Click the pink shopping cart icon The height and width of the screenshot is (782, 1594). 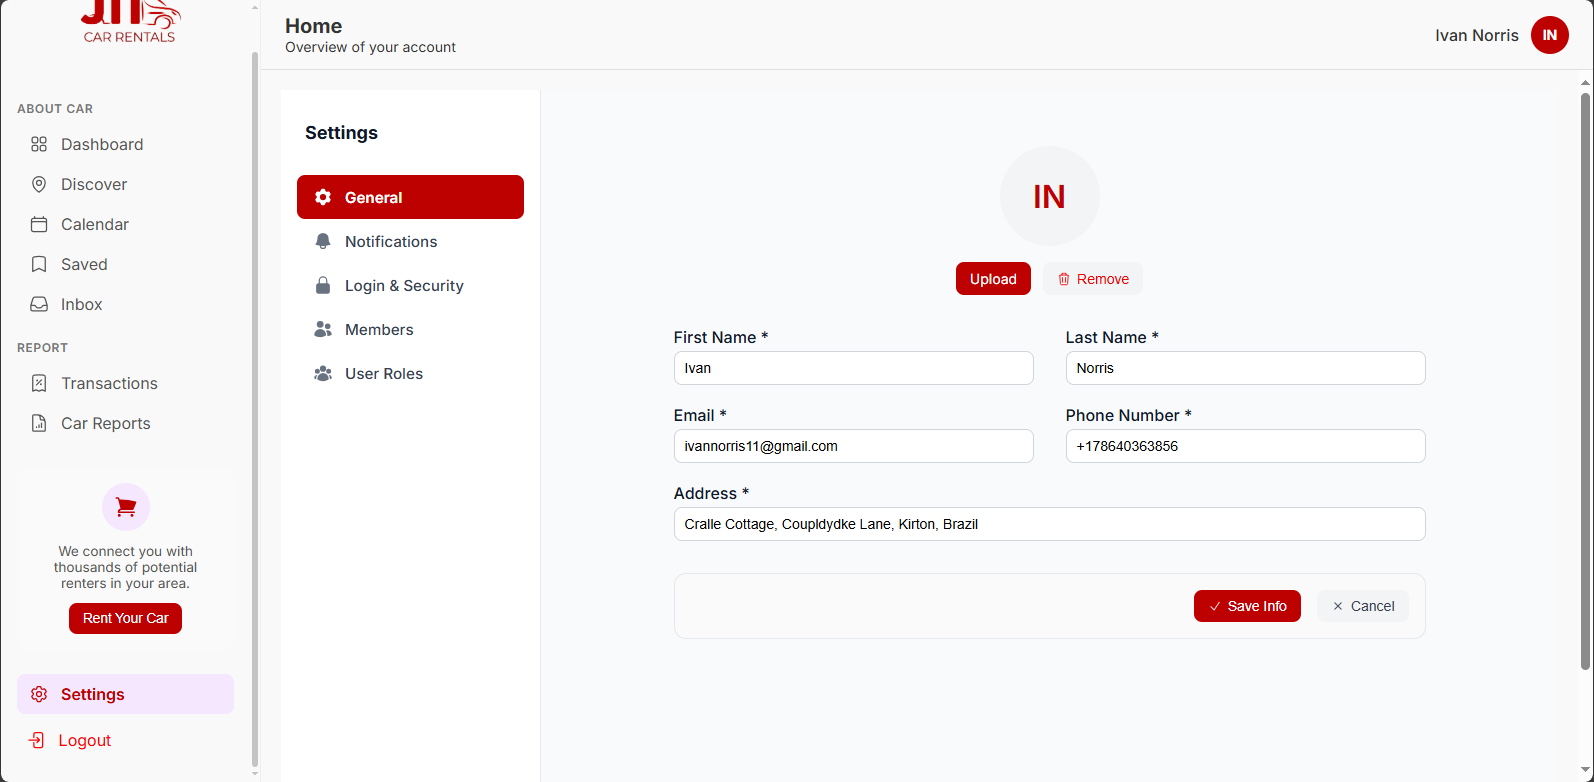click(126, 507)
